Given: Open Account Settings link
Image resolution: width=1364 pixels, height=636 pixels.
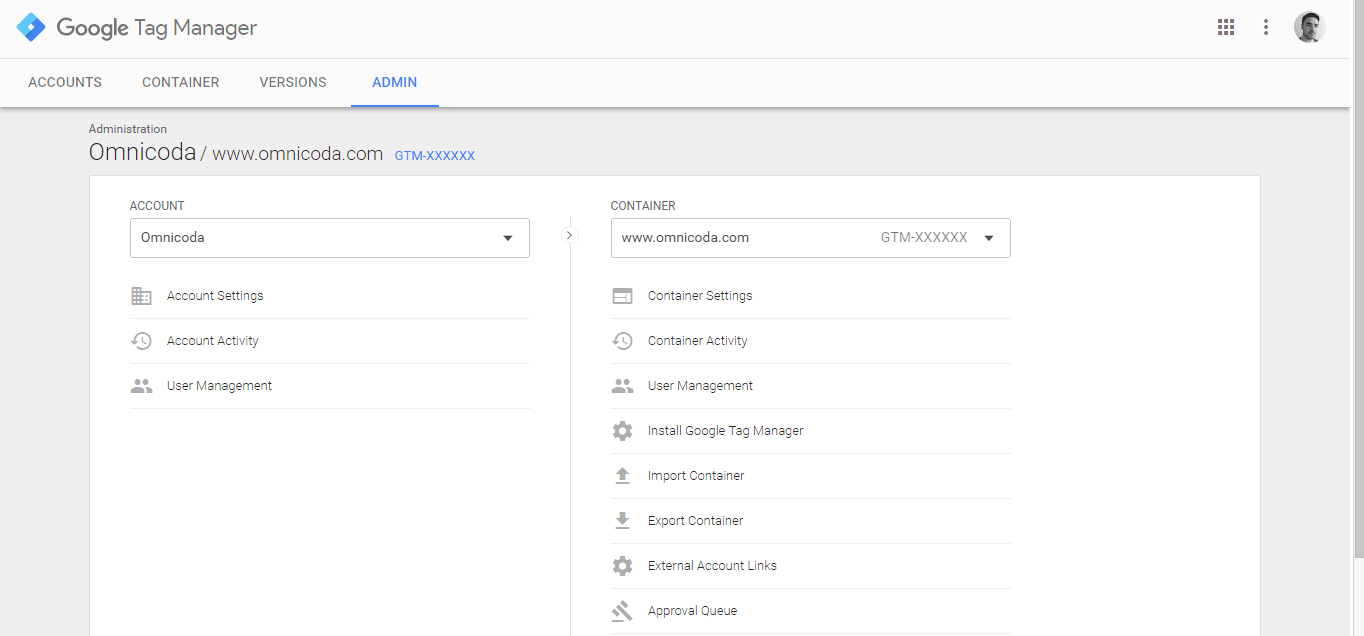Looking at the screenshot, I should [x=215, y=296].
